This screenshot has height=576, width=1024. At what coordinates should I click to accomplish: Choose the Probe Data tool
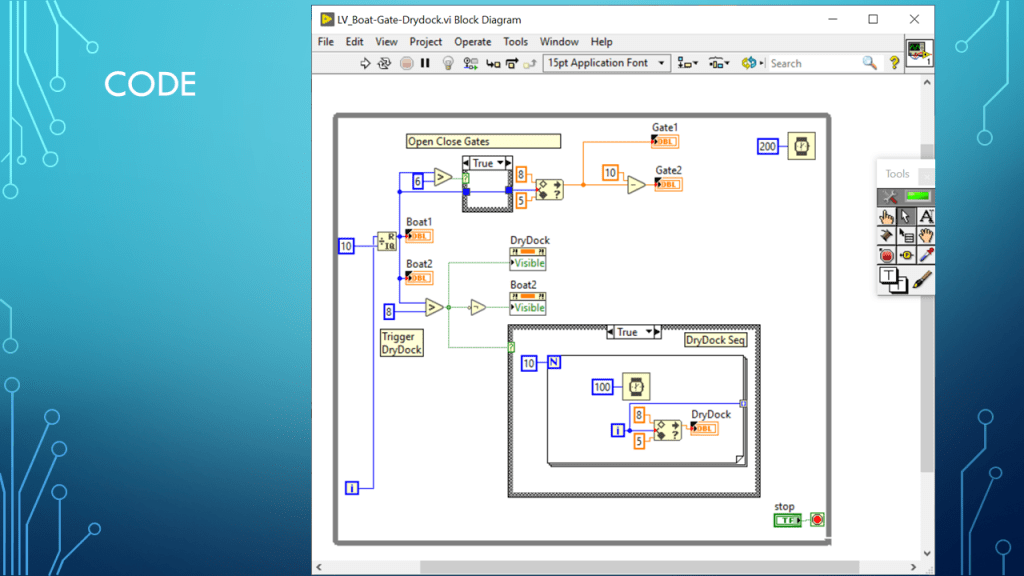click(906, 255)
